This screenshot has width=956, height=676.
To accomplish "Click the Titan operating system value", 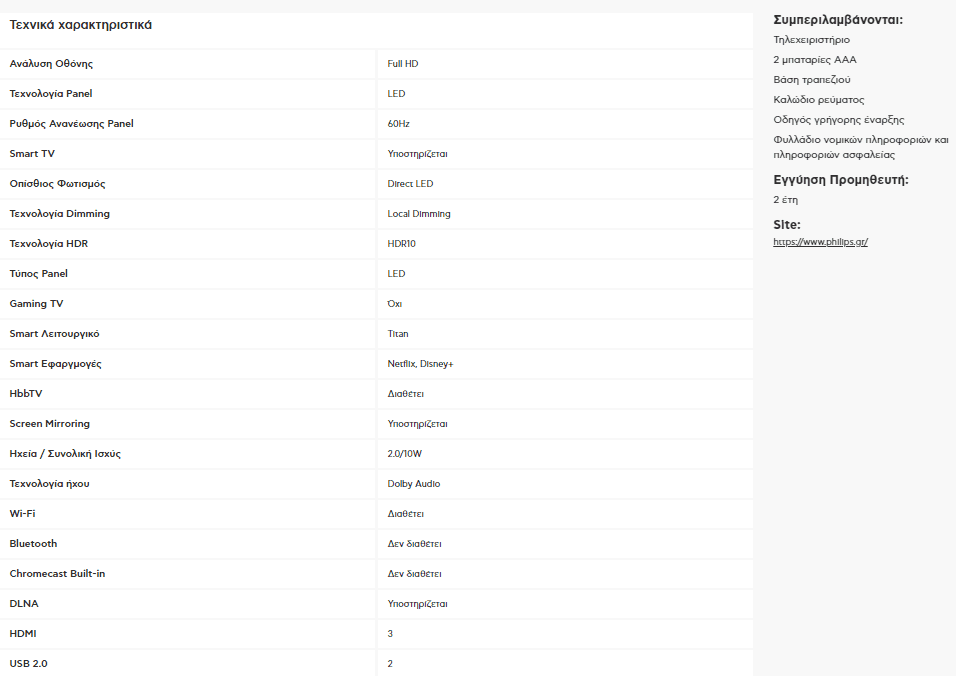I will [398, 334].
